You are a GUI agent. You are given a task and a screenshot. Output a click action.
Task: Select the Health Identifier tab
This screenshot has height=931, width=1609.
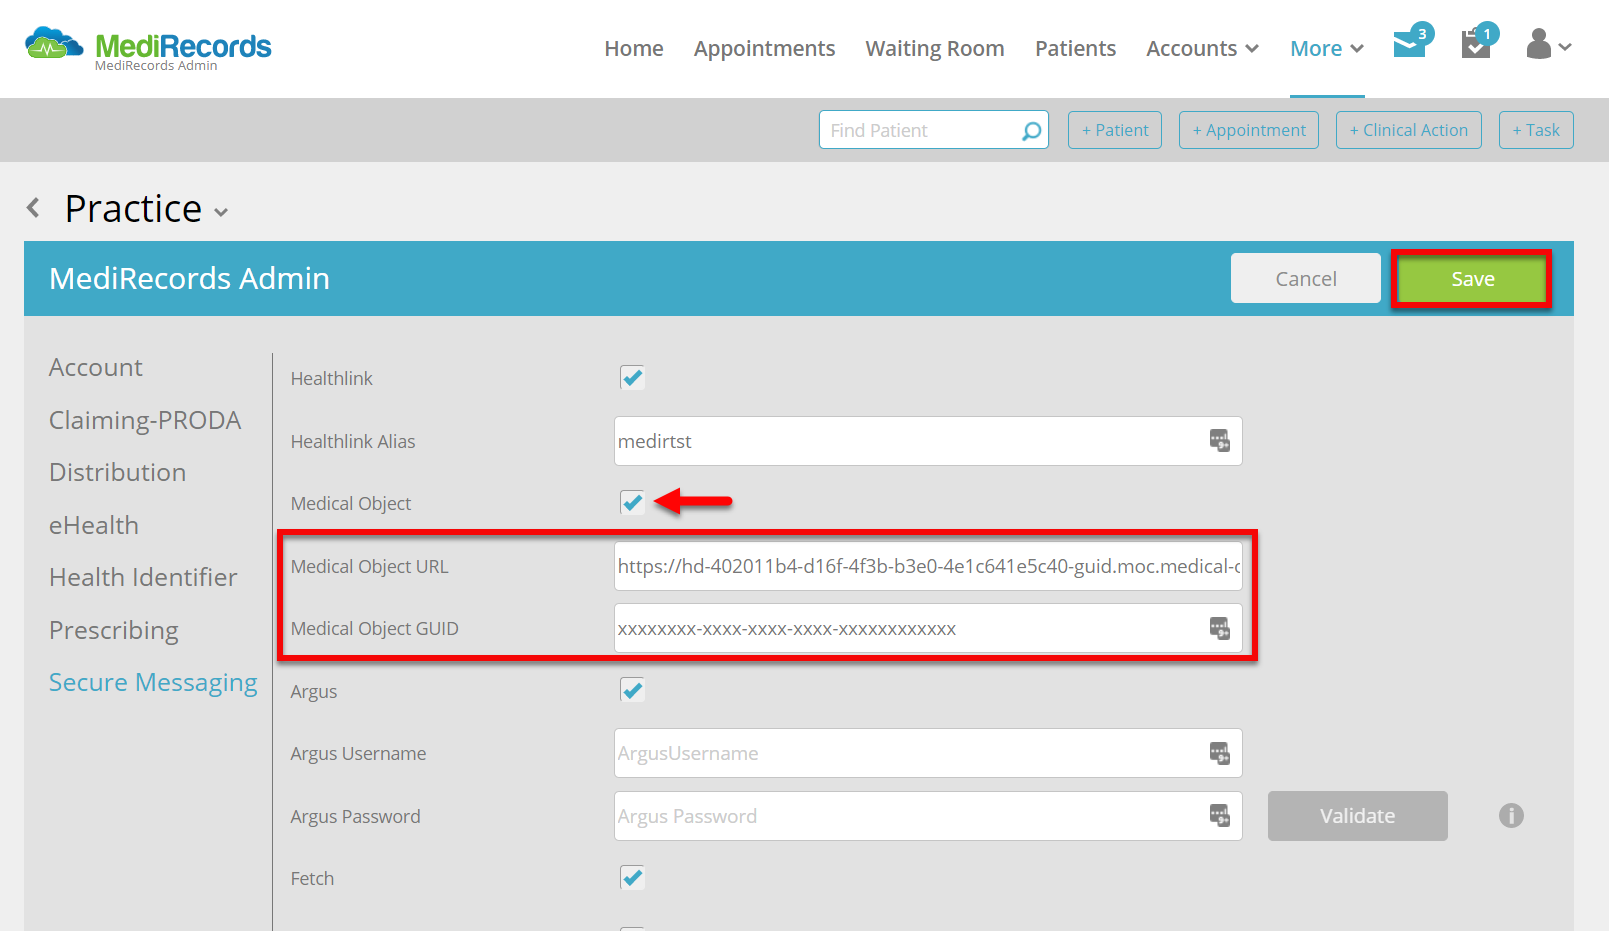[x=143, y=577]
